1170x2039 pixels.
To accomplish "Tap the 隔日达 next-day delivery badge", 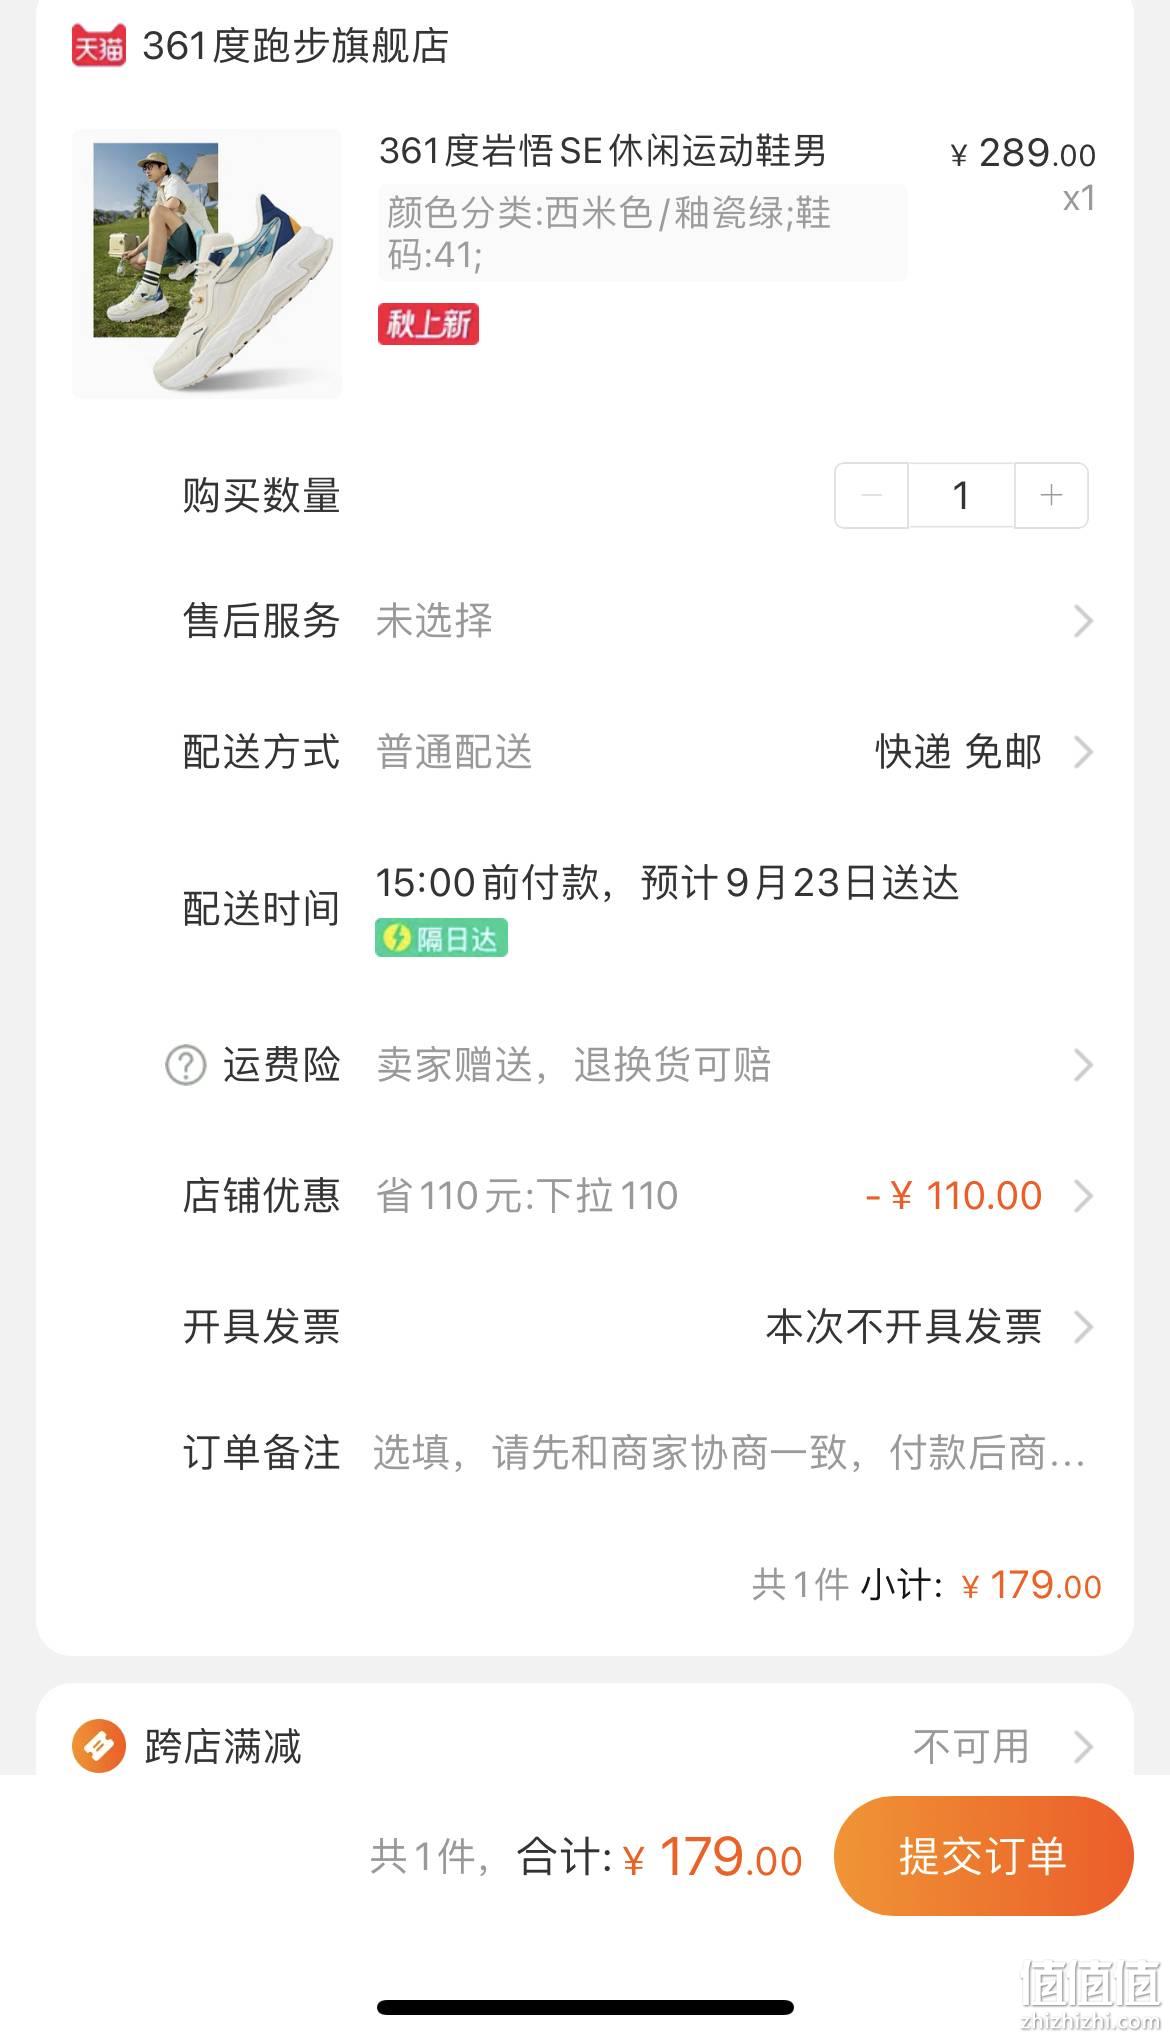I will click(441, 939).
